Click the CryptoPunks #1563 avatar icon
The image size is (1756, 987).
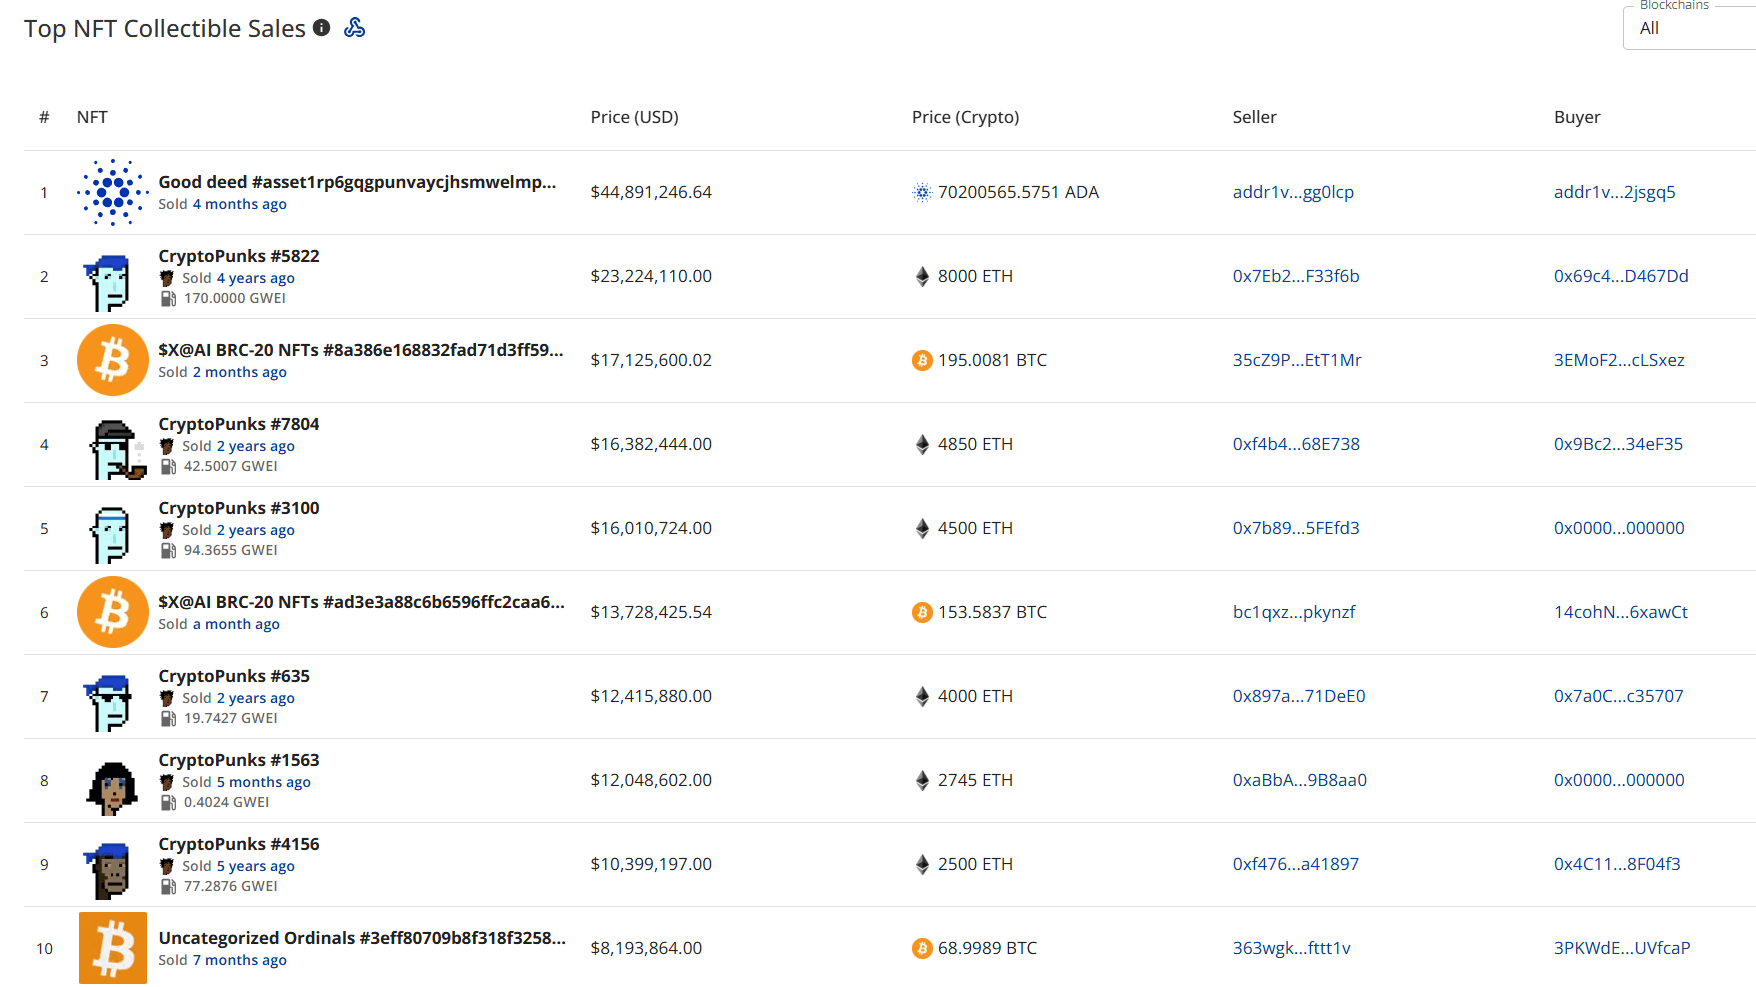[112, 786]
